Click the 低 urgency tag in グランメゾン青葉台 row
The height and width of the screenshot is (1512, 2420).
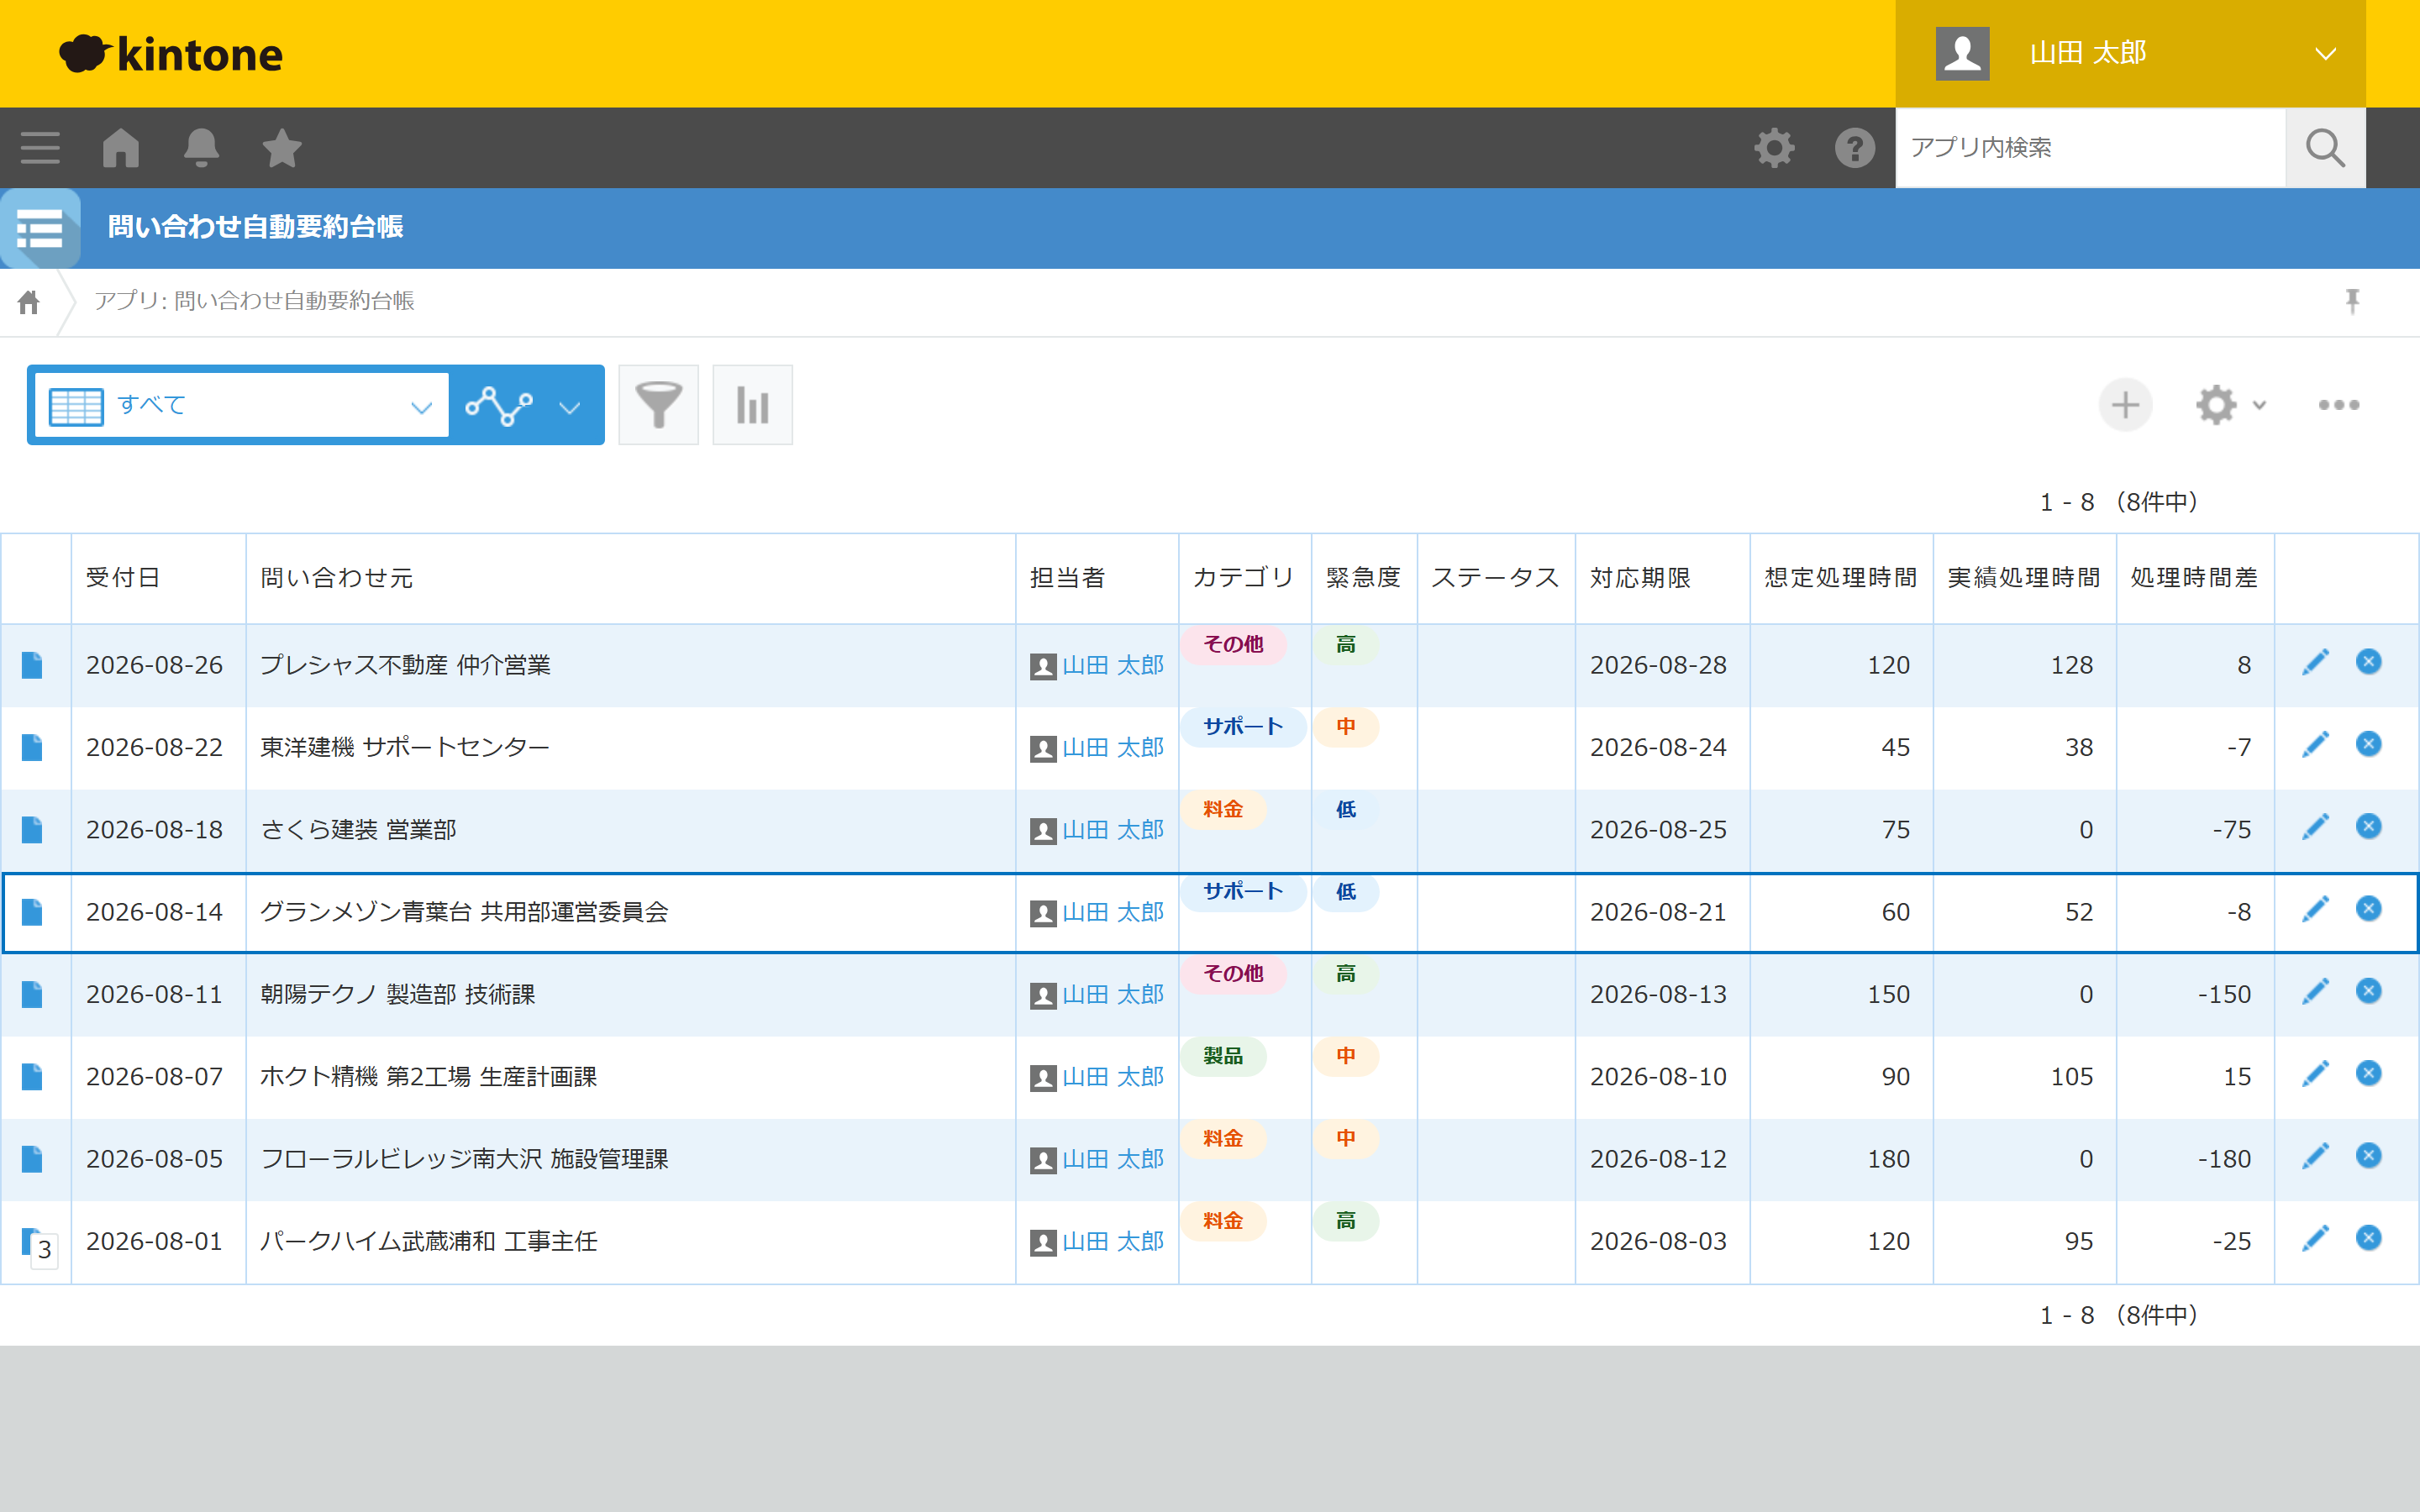click(x=1346, y=892)
